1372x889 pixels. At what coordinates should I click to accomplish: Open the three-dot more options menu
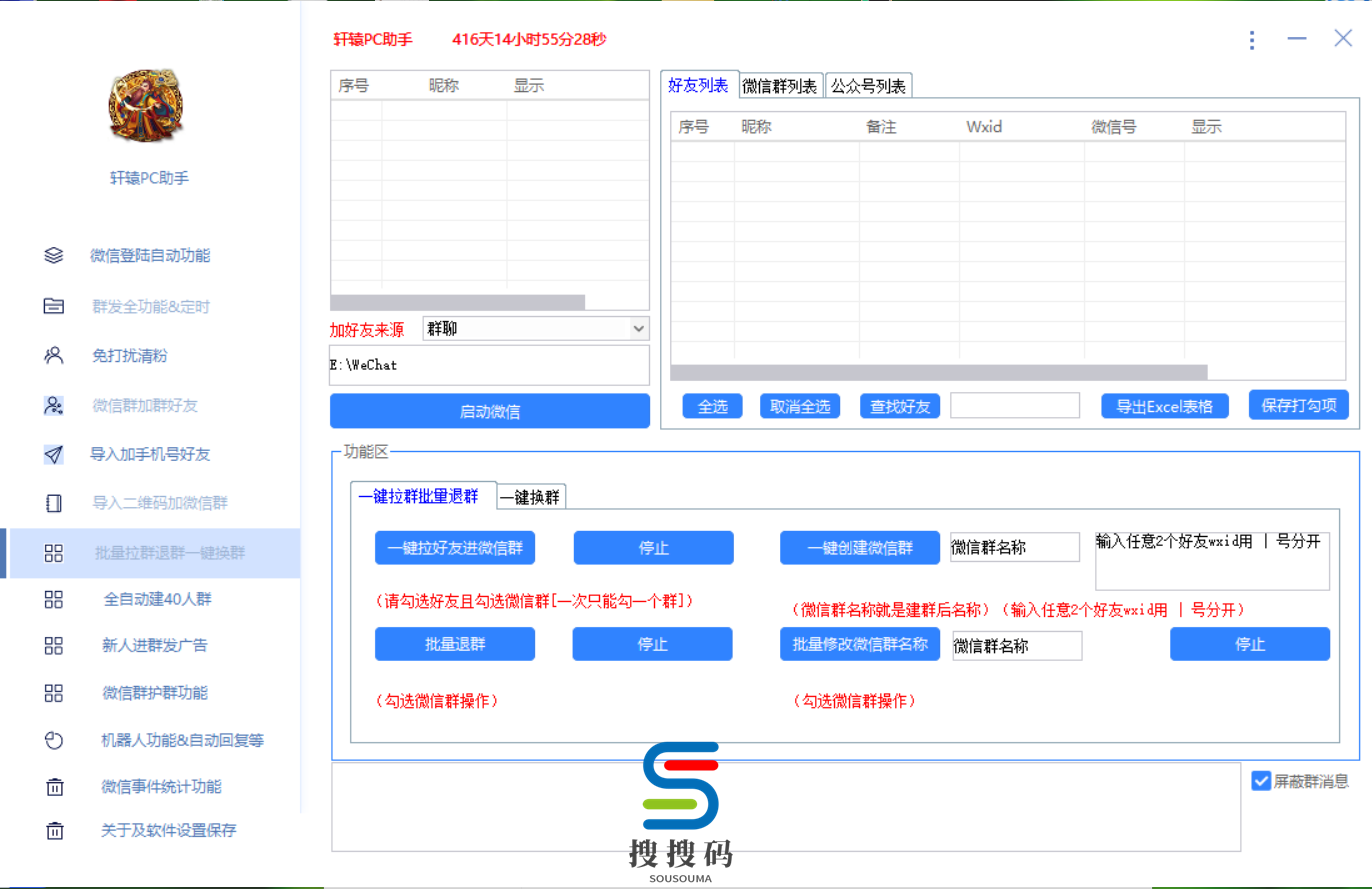click(1252, 40)
